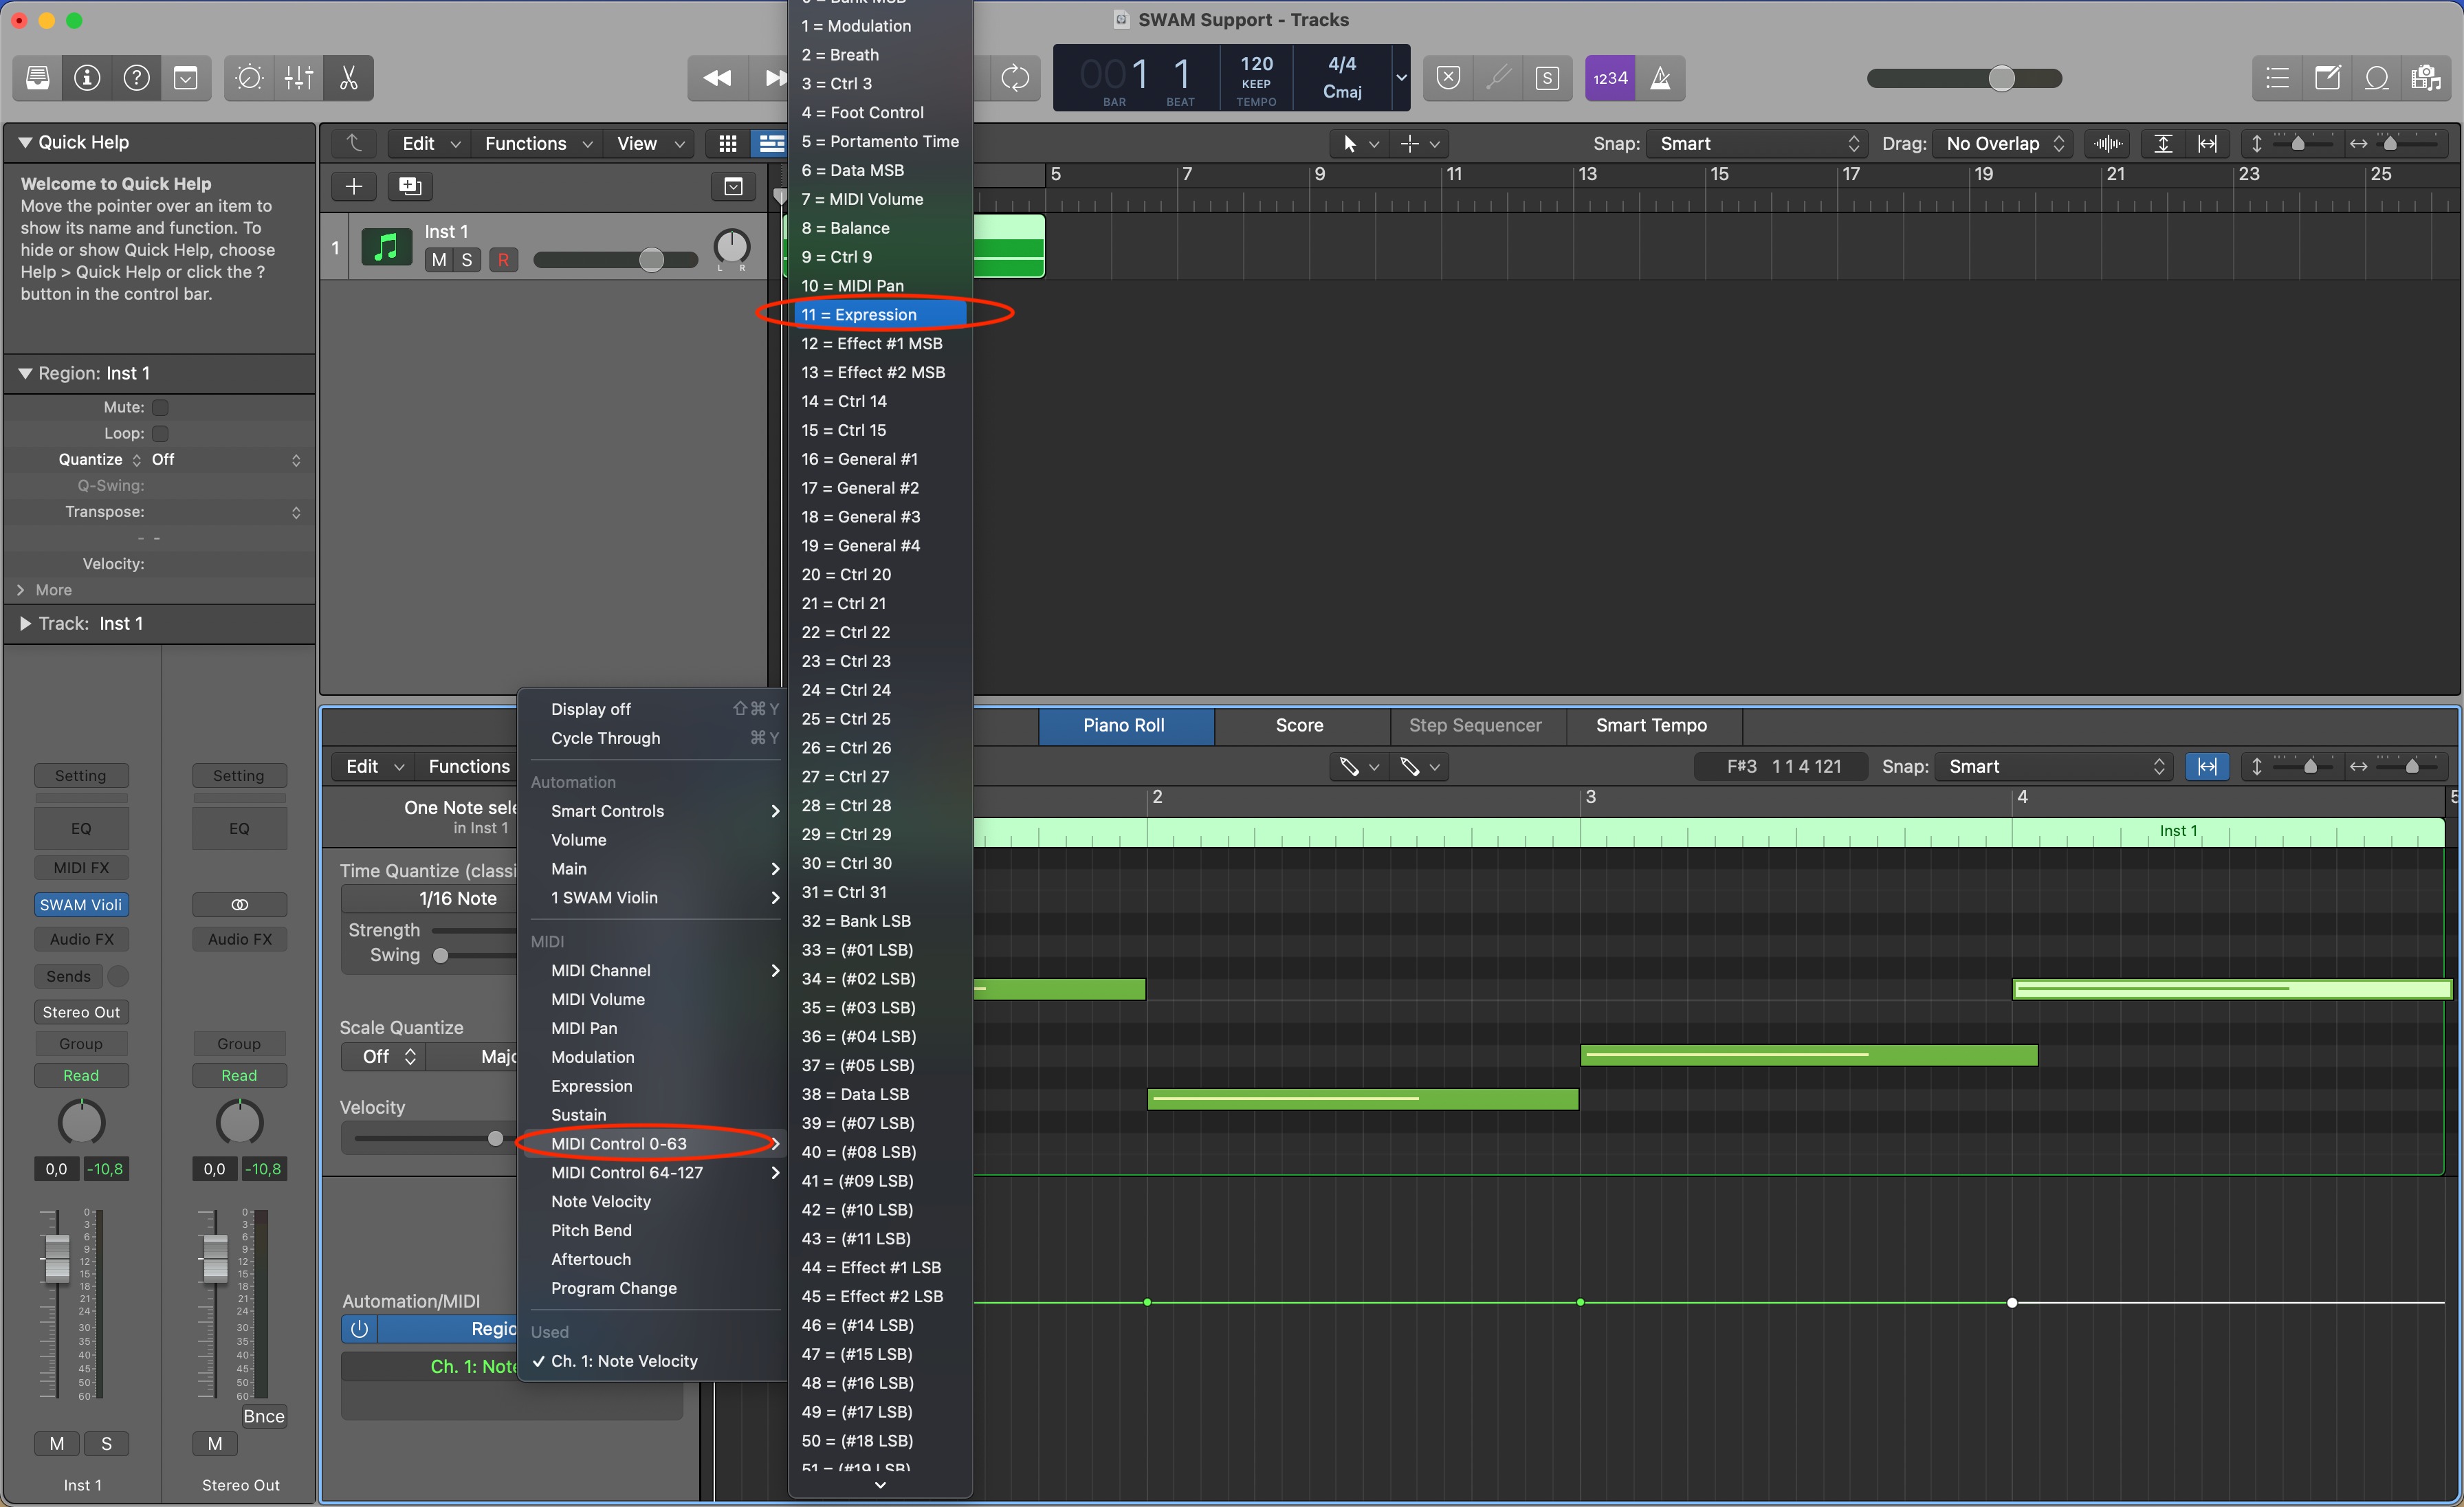The width and height of the screenshot is (2464, 1507).
Task: Click the tempo display showing 120
Action: [1256, 77]
